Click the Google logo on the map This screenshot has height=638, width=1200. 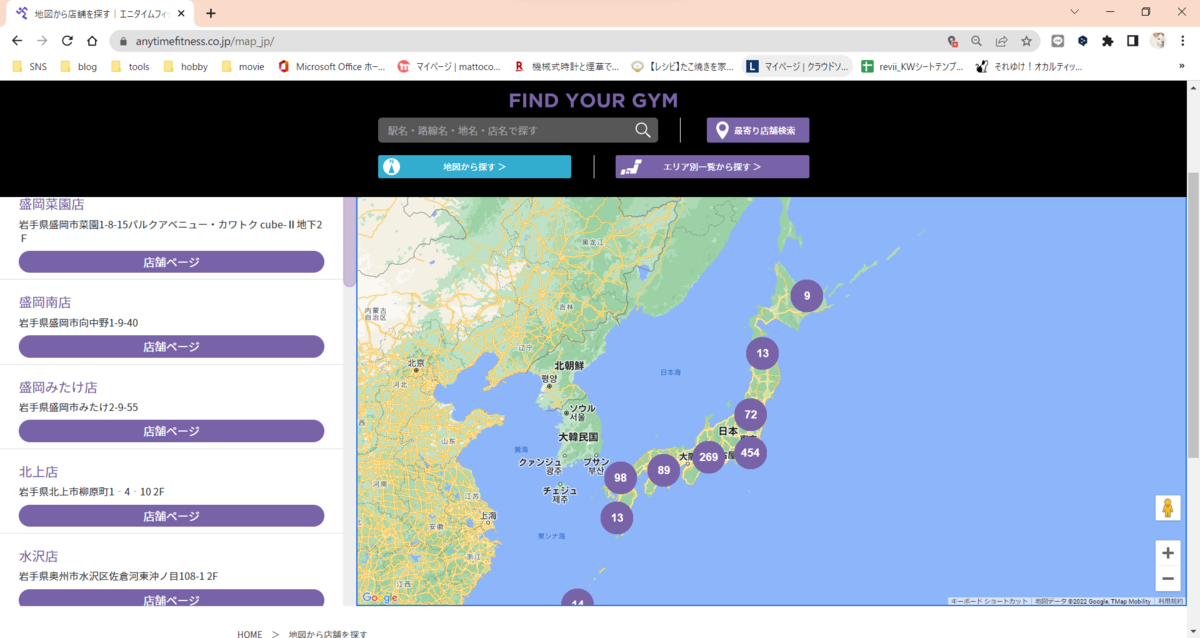pos(380,597)
